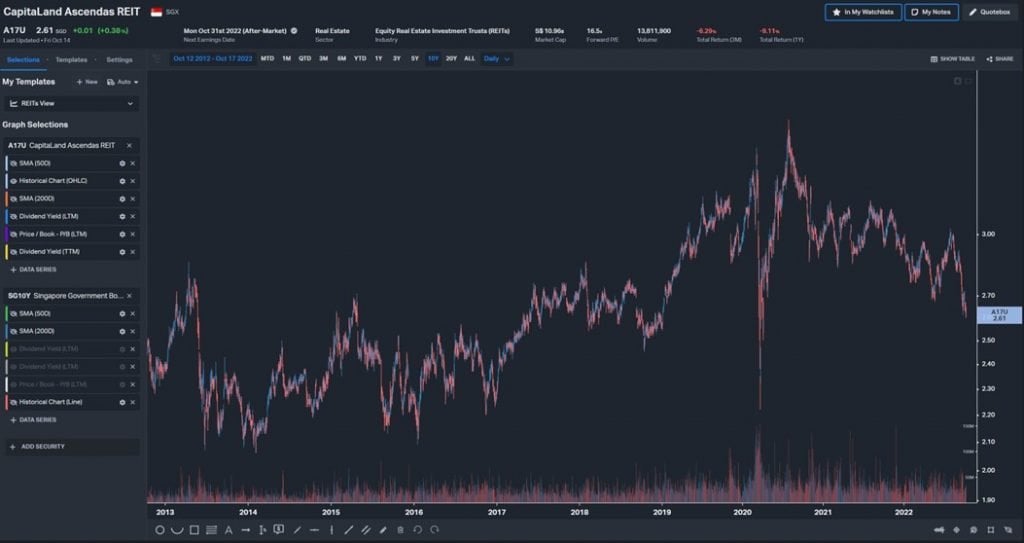Add data series under SG10Y Singapore Government Bond

pos(33,420)
